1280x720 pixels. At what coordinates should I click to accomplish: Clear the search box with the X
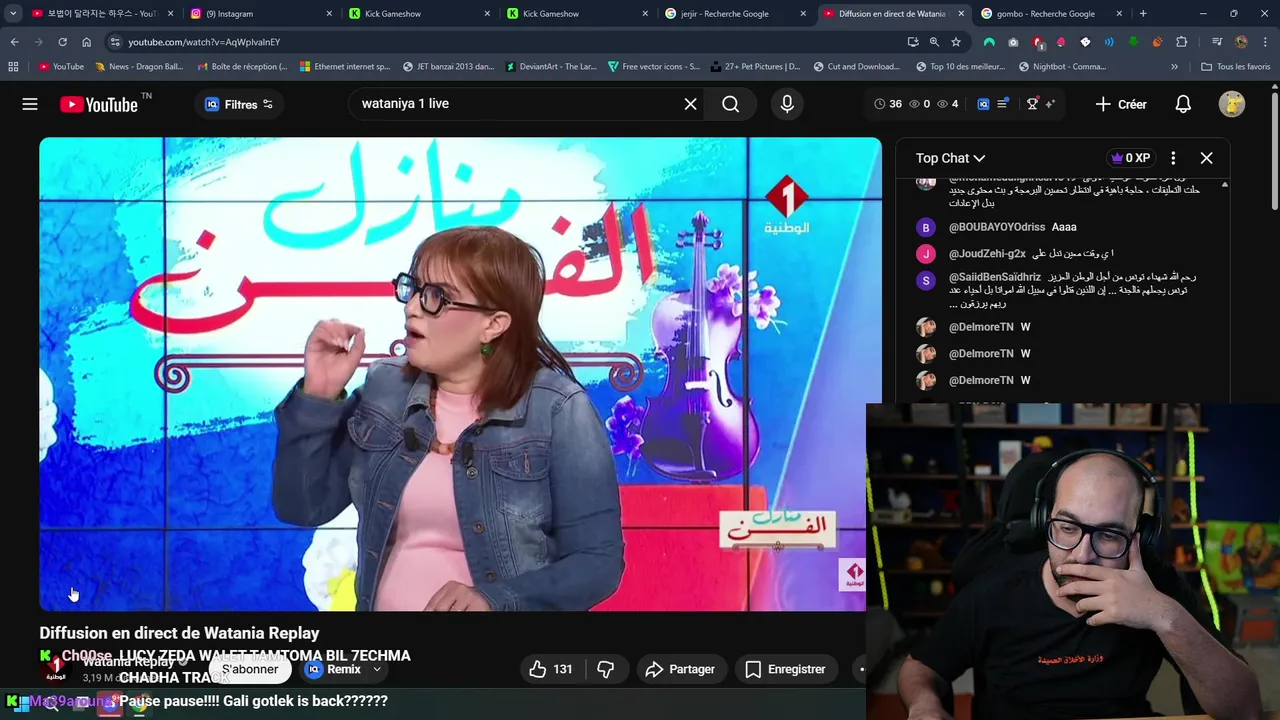pos(690,104)
